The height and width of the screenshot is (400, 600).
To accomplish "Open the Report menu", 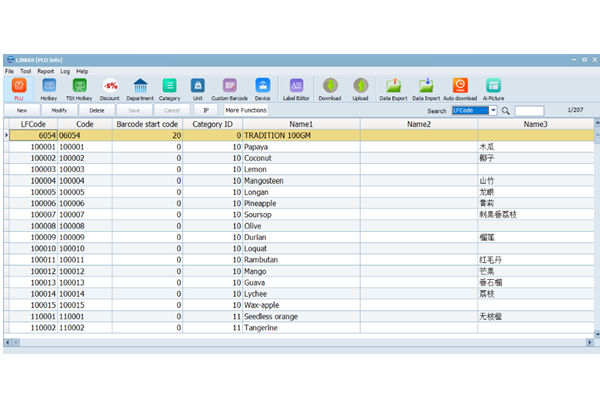I will coord(46,72).
